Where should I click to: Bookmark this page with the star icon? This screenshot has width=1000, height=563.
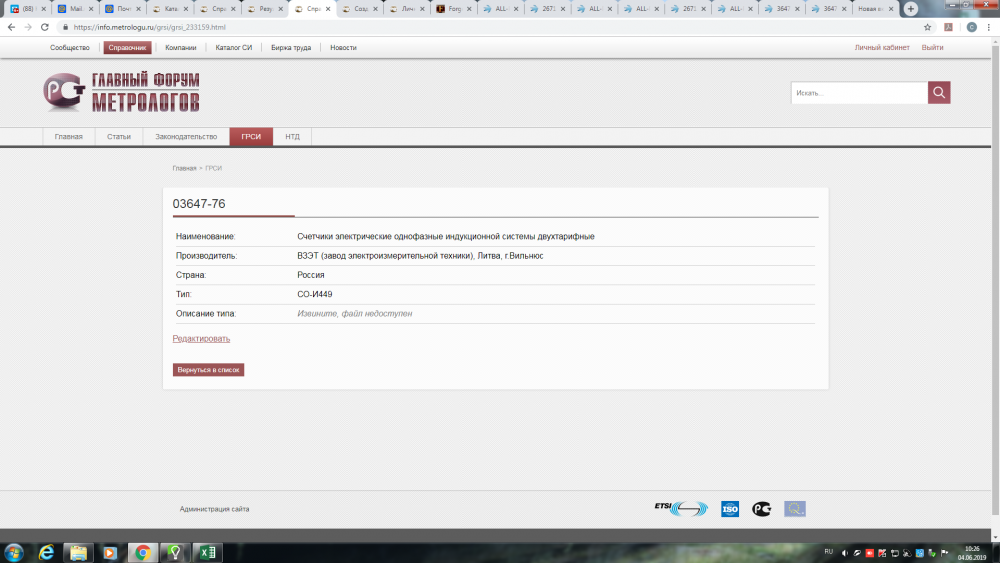point(927,27)
